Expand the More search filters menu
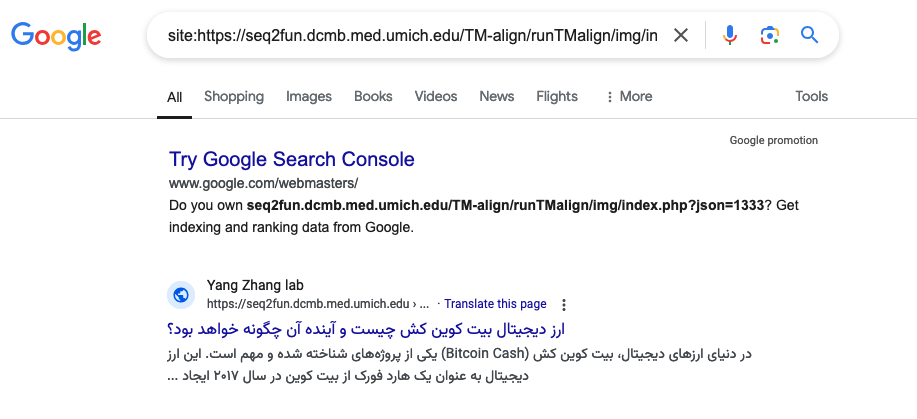917x419 pixels. coord(629,97)
